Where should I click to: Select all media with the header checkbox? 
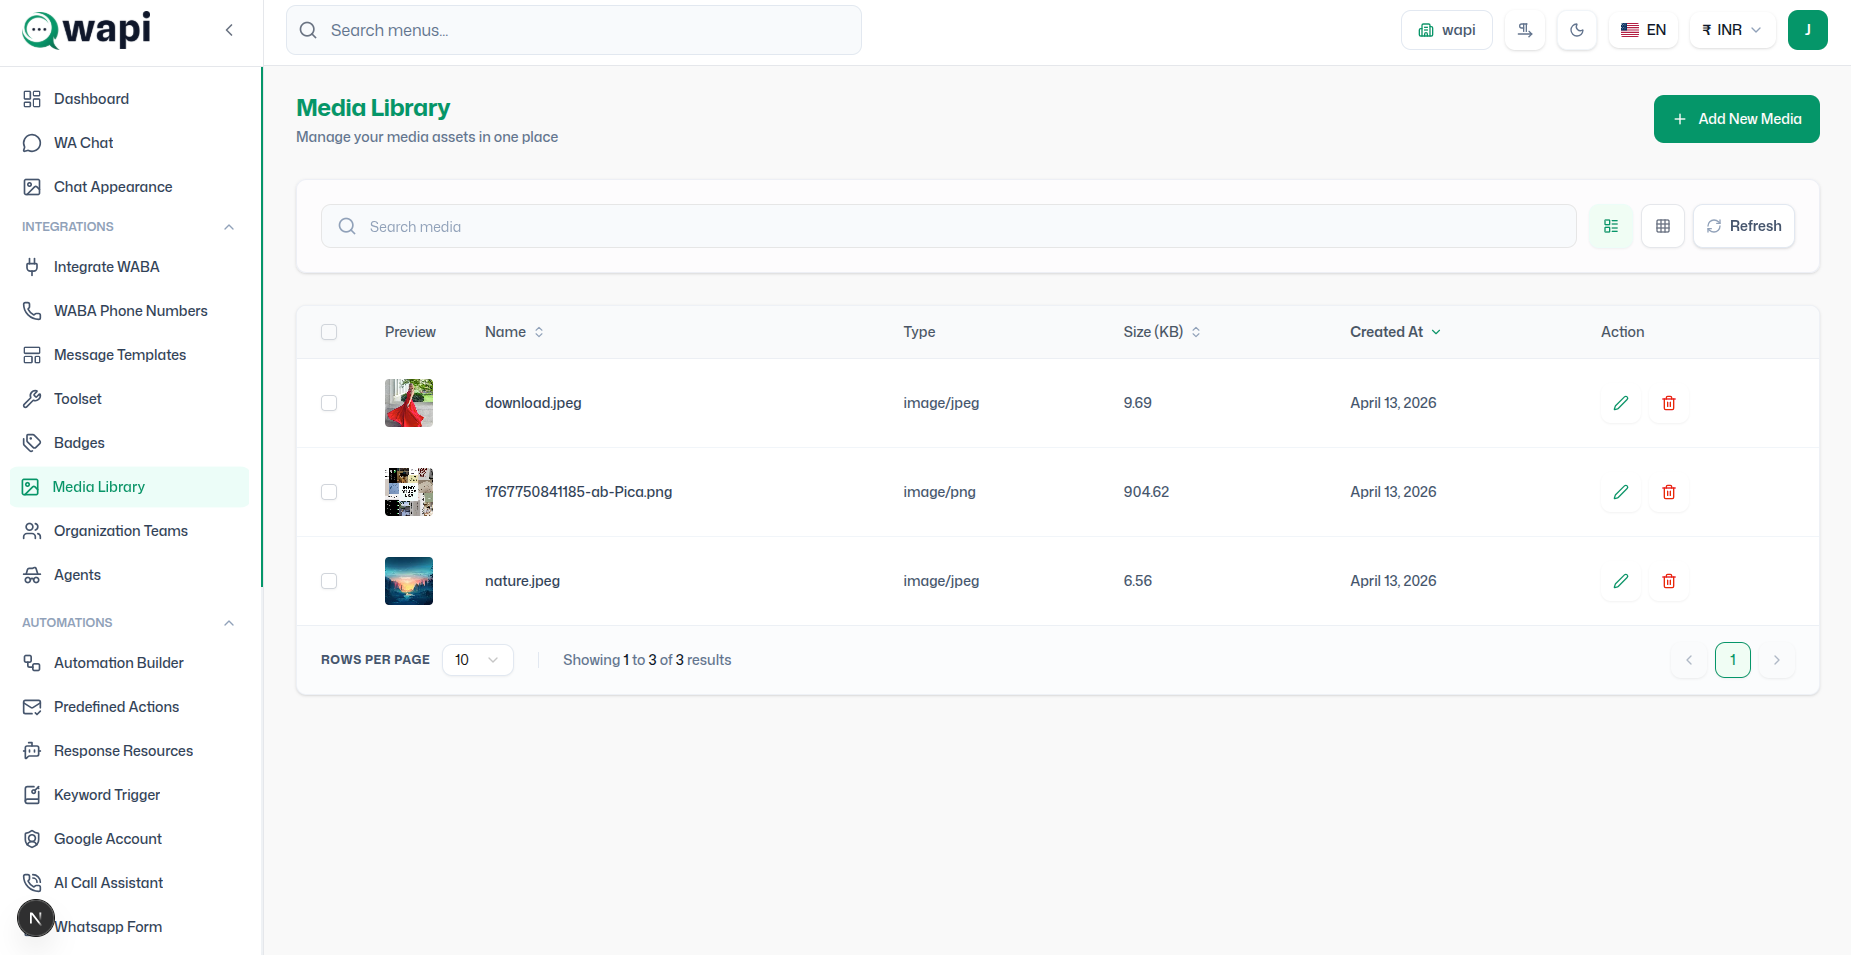[x=329, y=332]
